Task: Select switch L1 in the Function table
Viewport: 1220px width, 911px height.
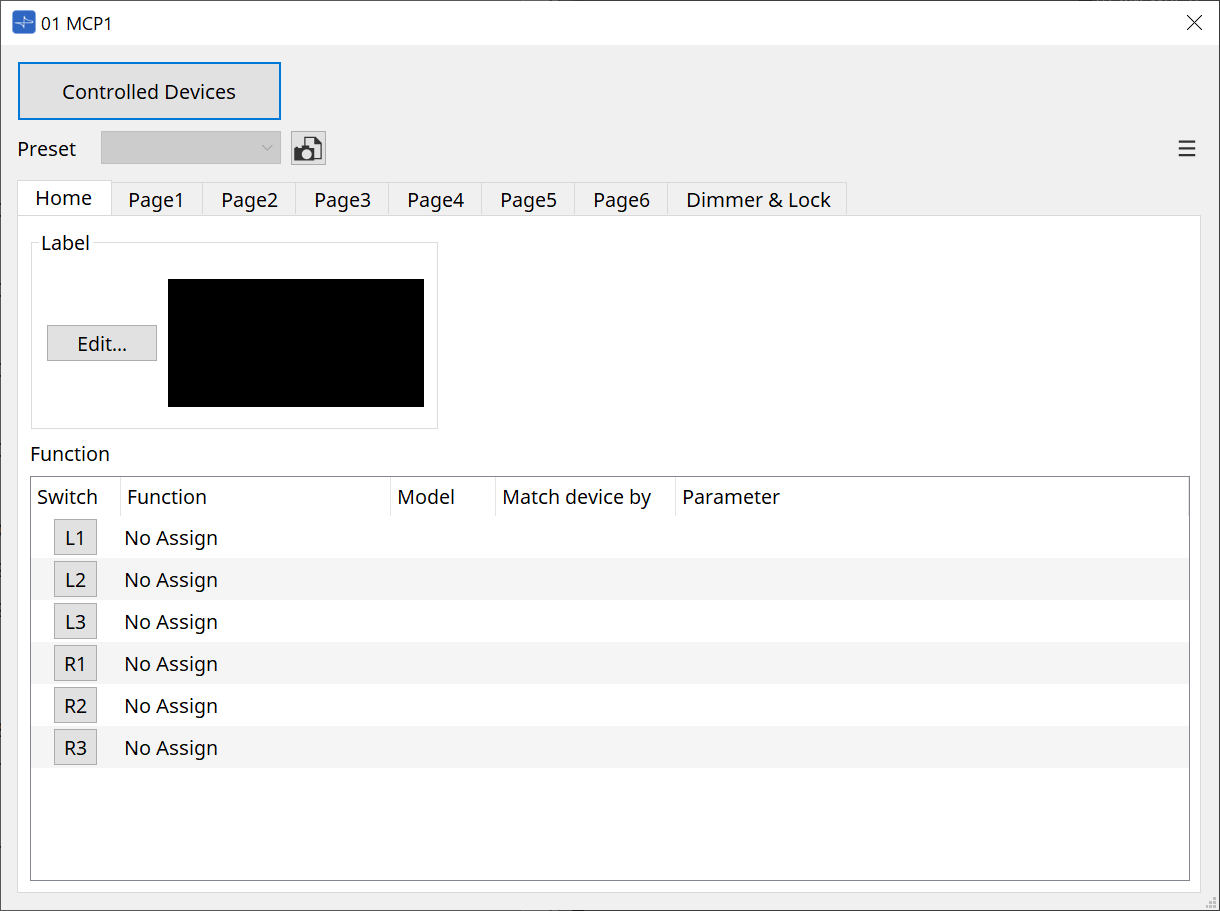Action: pyautogui.click(x=75, y=537)
